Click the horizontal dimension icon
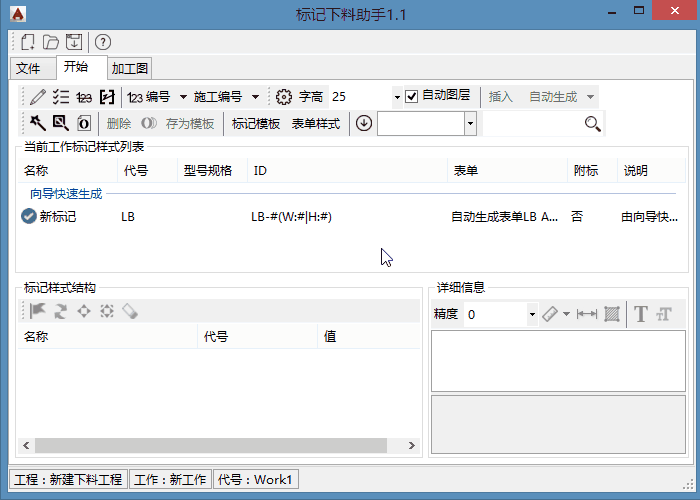 [587, 314]
